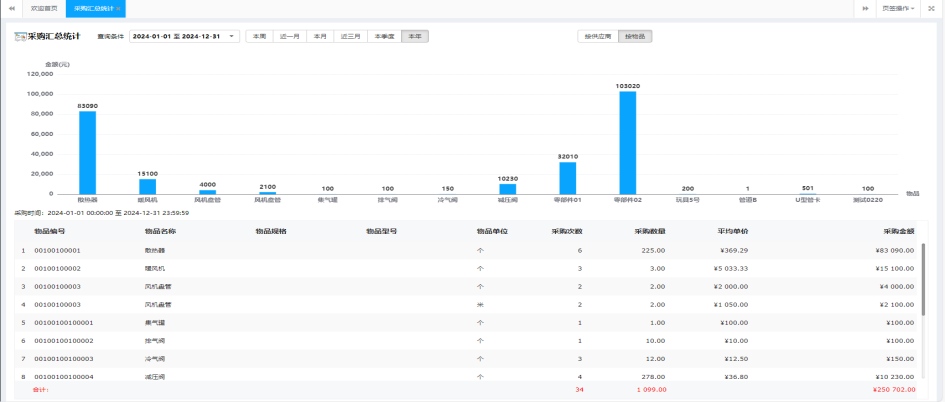Click the U型管卡 axis label
This screenshot has height=402, width=945.
[808, 199]
